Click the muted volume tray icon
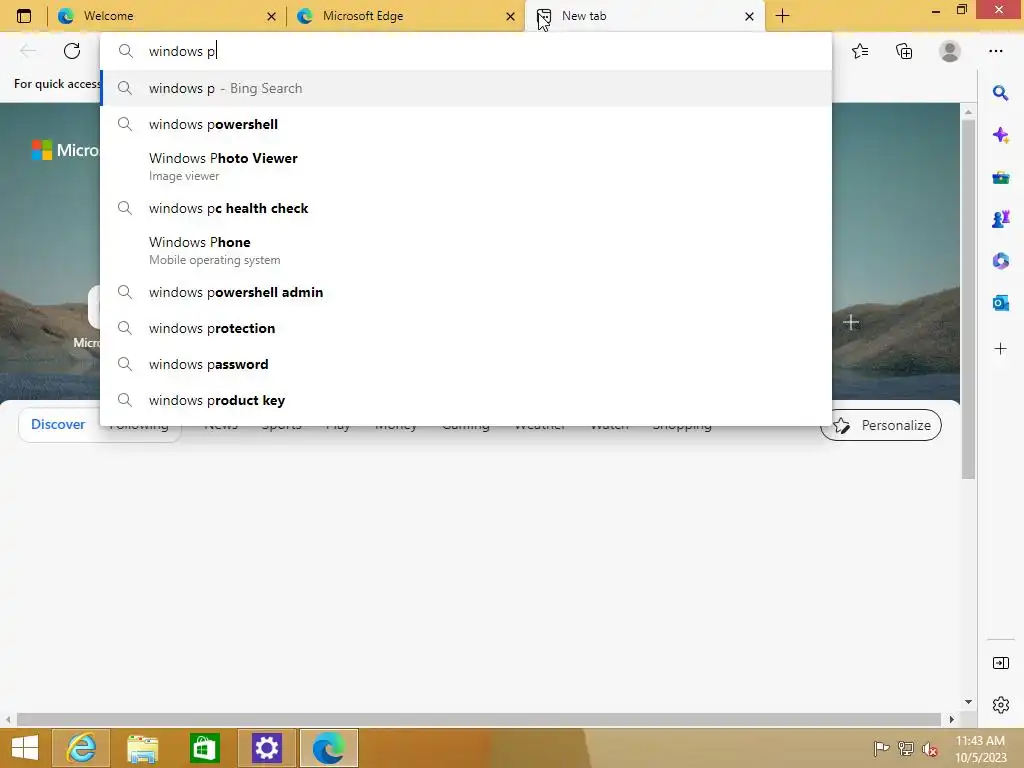This screenshot has width=1024, height=768. [929, 748]
